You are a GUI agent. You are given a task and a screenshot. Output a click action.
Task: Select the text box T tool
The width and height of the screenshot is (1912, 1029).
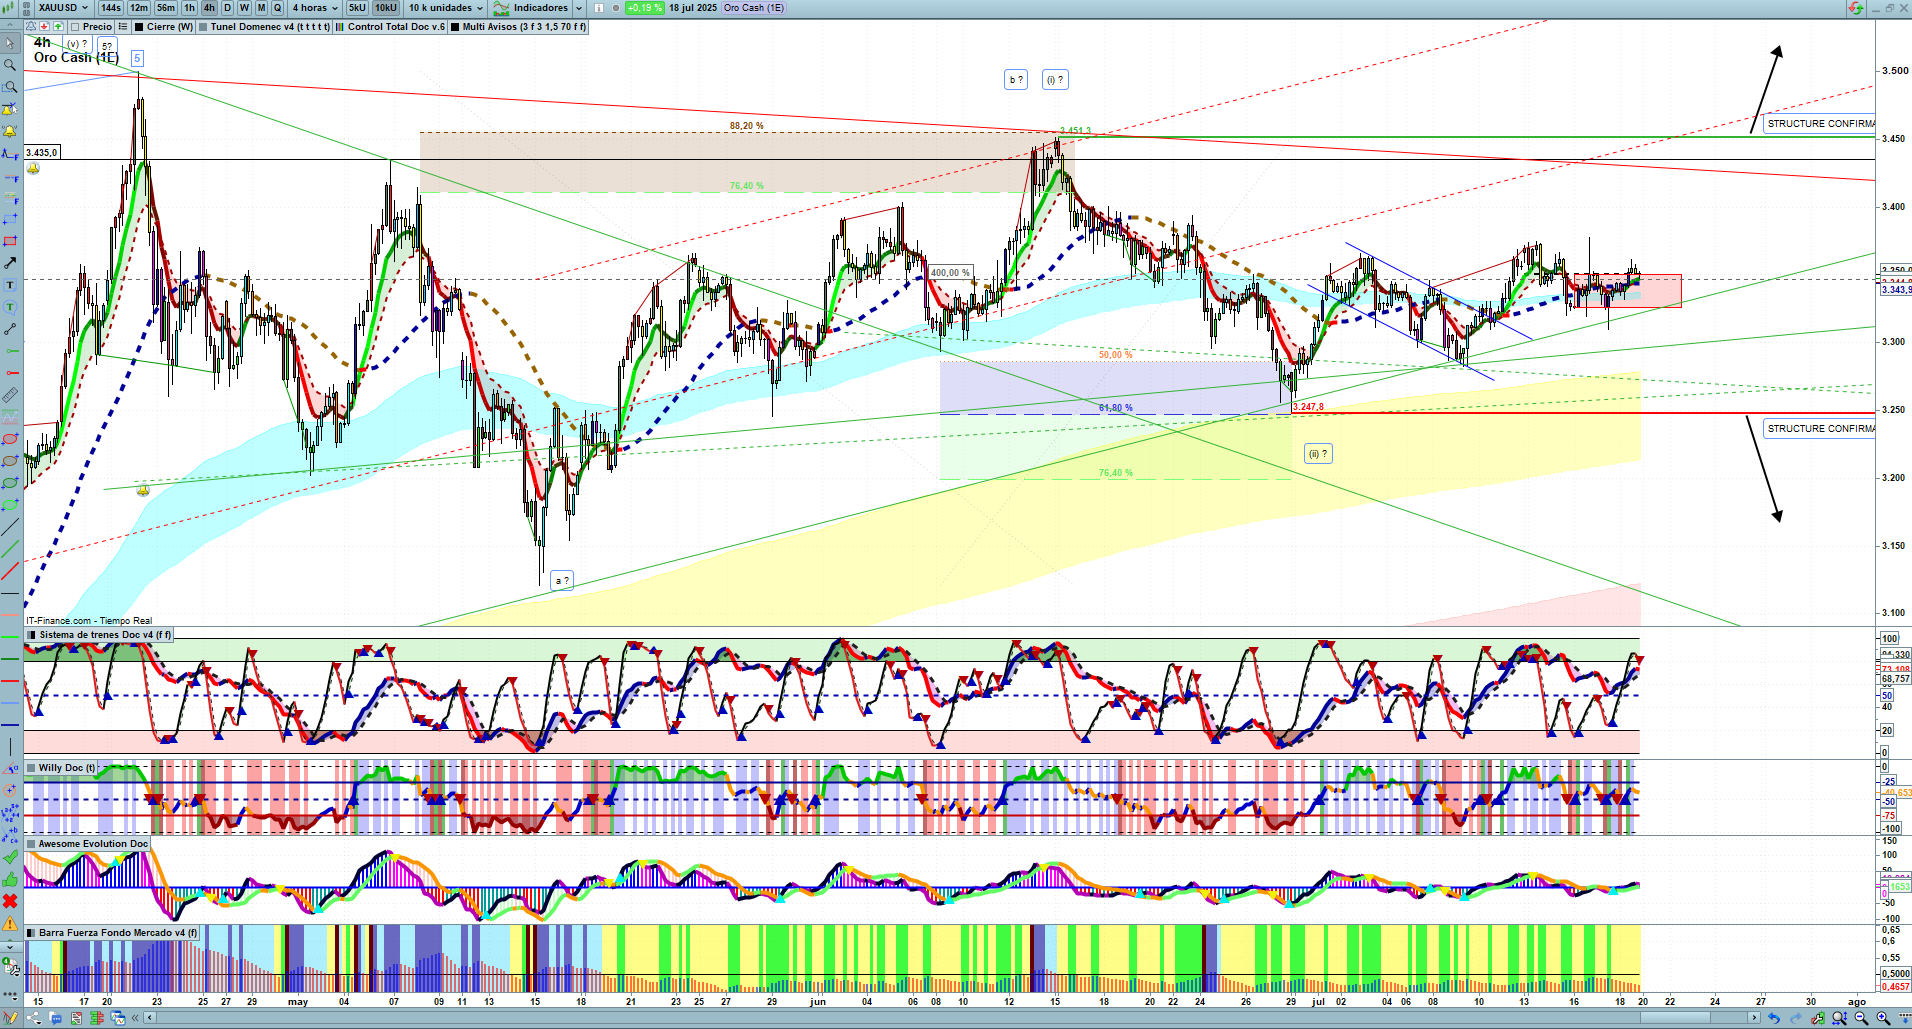[x=10, y=285]
